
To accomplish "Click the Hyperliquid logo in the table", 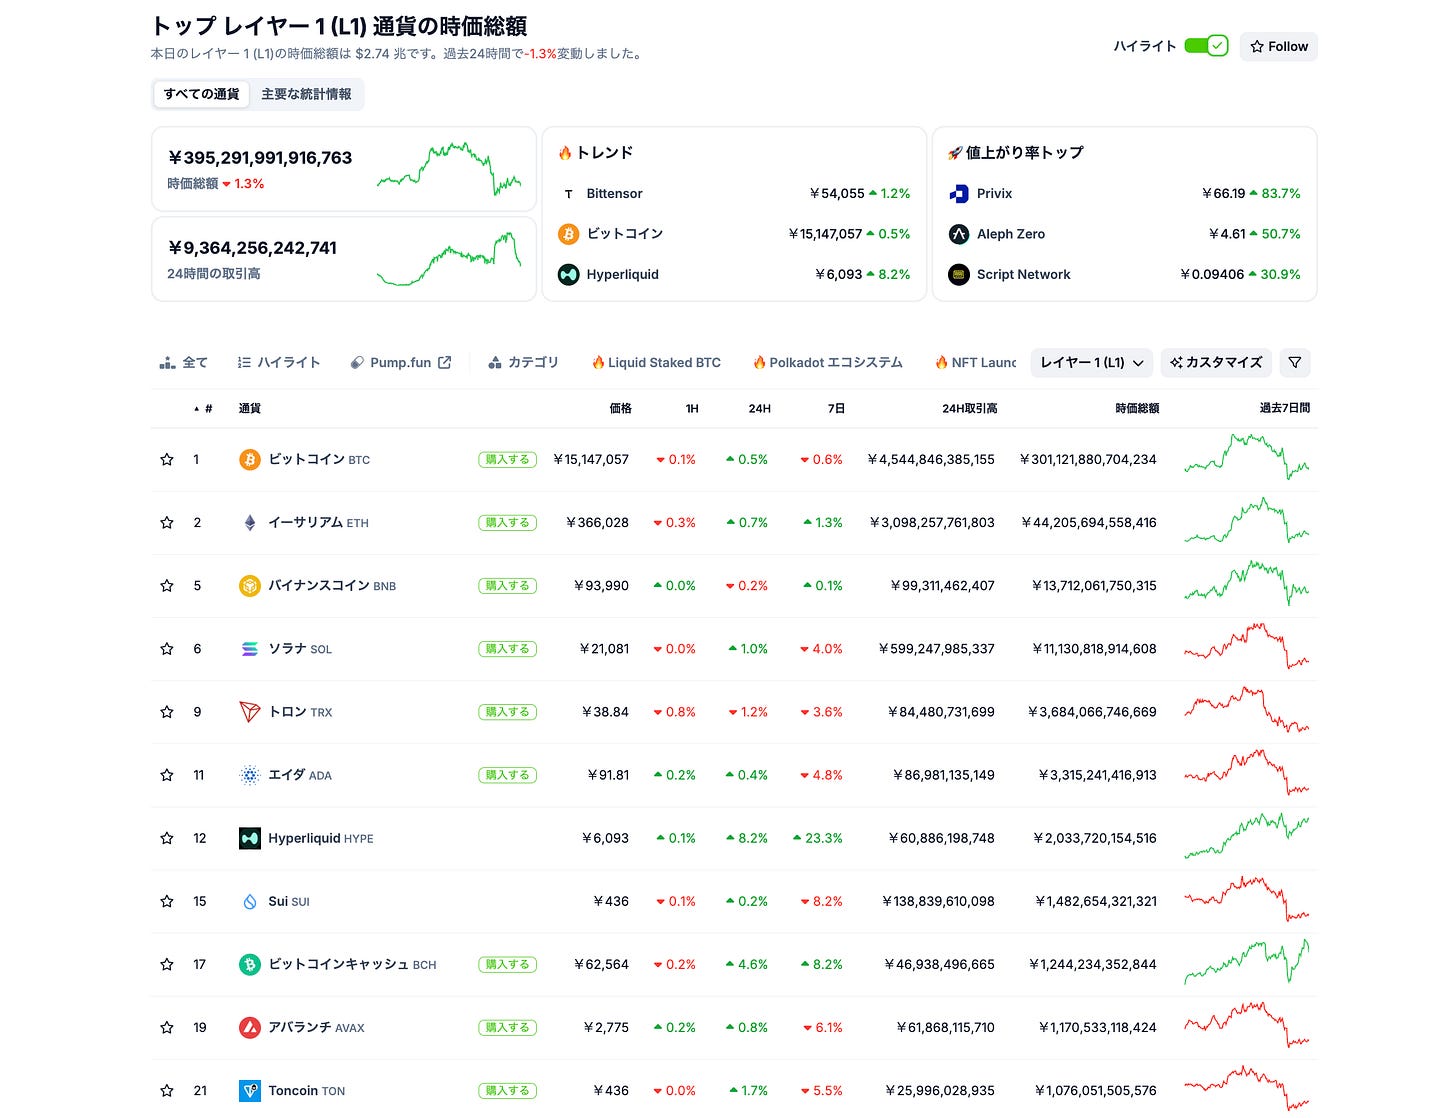I will [x=250, y=838].
